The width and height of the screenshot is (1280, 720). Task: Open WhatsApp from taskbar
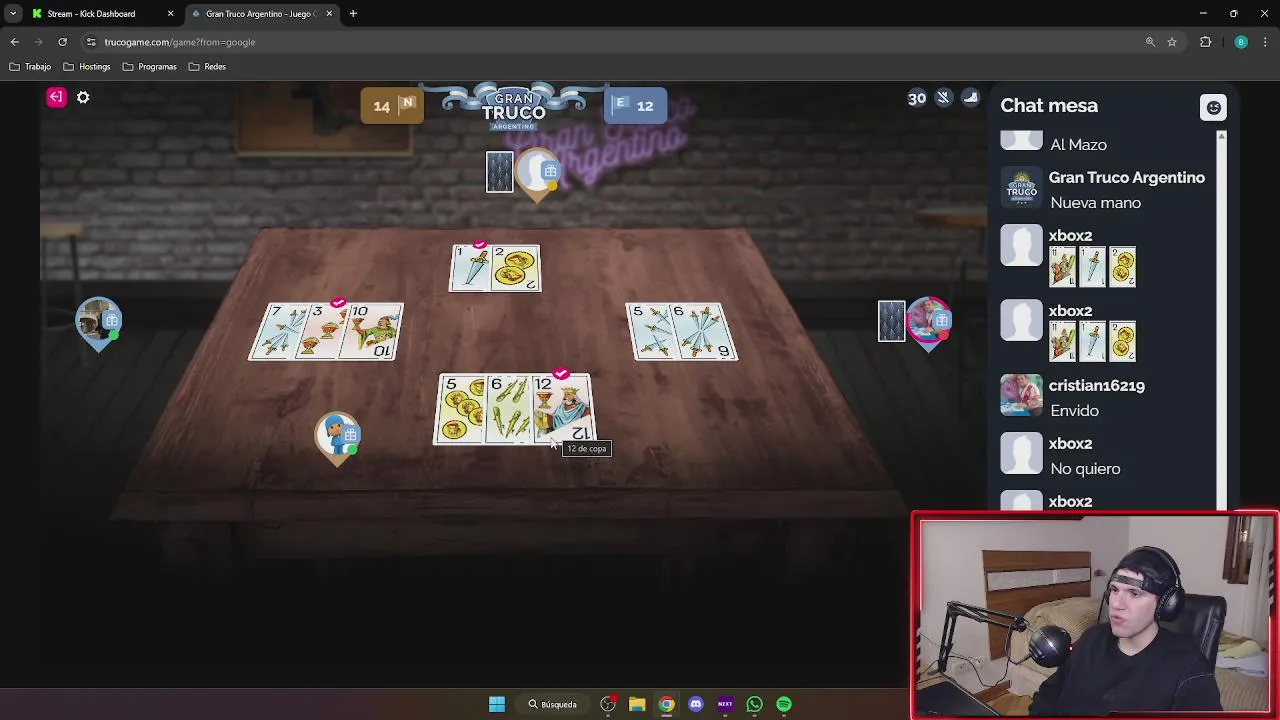755,704
